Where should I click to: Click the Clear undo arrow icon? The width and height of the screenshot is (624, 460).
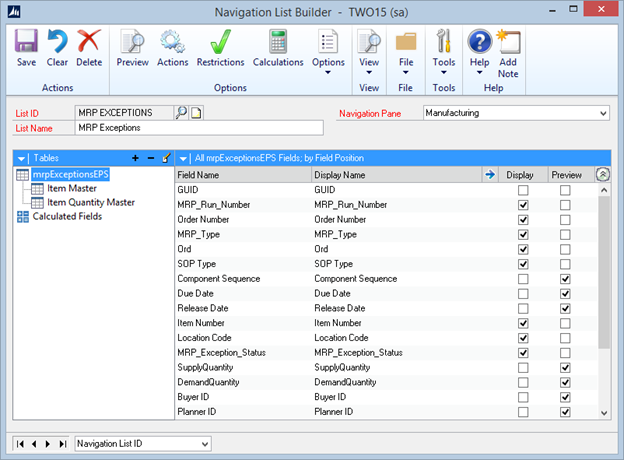point(57,41)
